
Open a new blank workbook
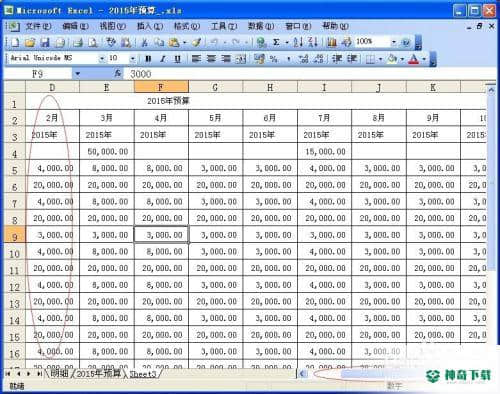(15, 42)
